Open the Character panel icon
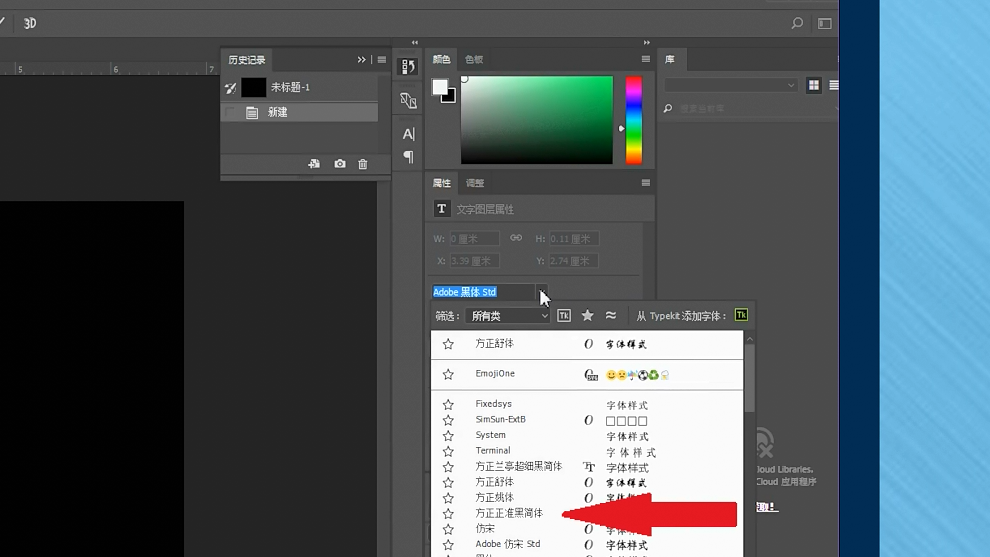The height and width of the screenshot is (557, 990). (409, 134)
